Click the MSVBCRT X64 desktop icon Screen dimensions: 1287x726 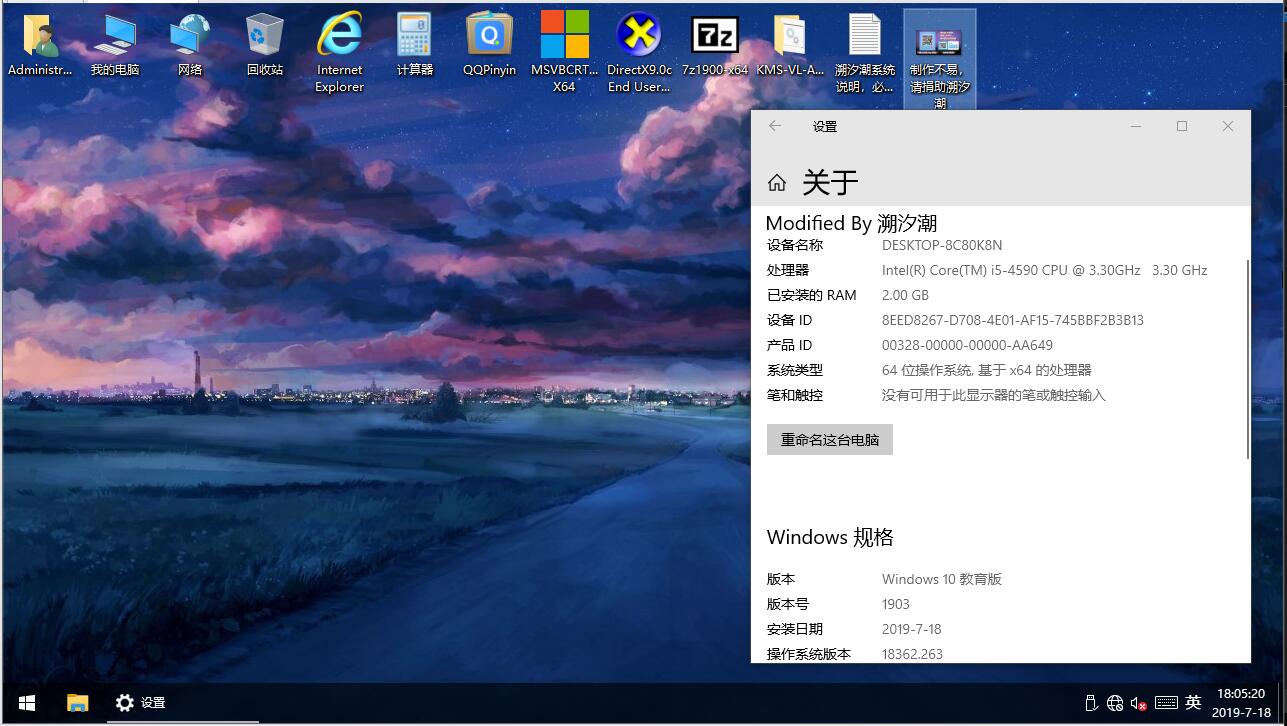[x=564, y=37]
